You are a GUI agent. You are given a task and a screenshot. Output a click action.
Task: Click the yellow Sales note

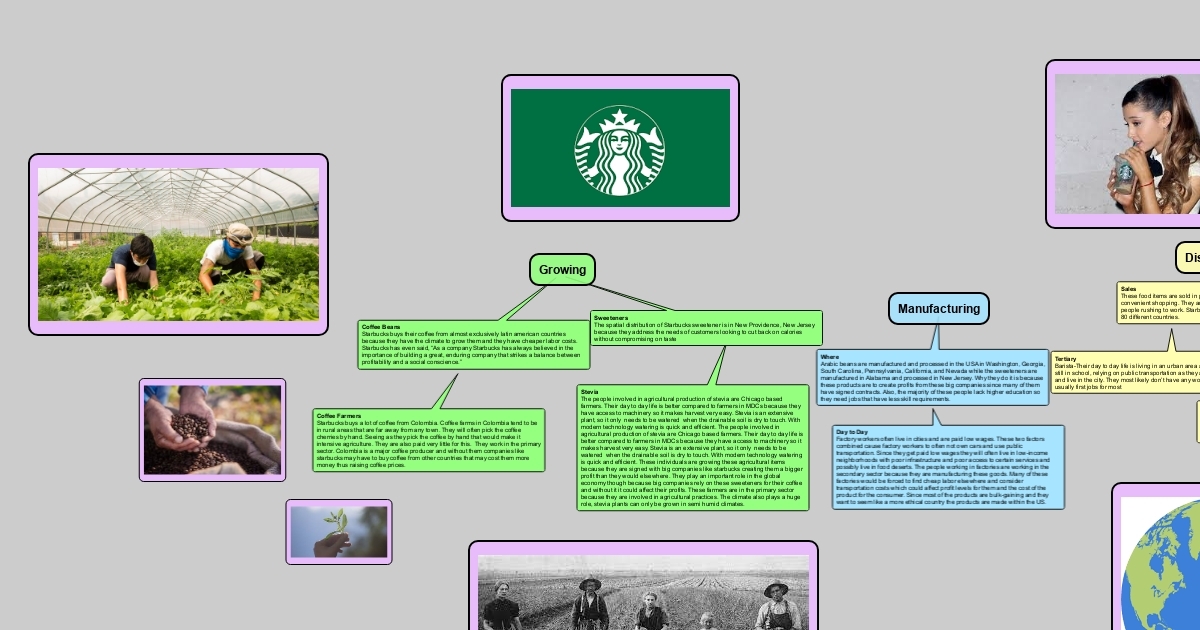[x=1160, y=303]
